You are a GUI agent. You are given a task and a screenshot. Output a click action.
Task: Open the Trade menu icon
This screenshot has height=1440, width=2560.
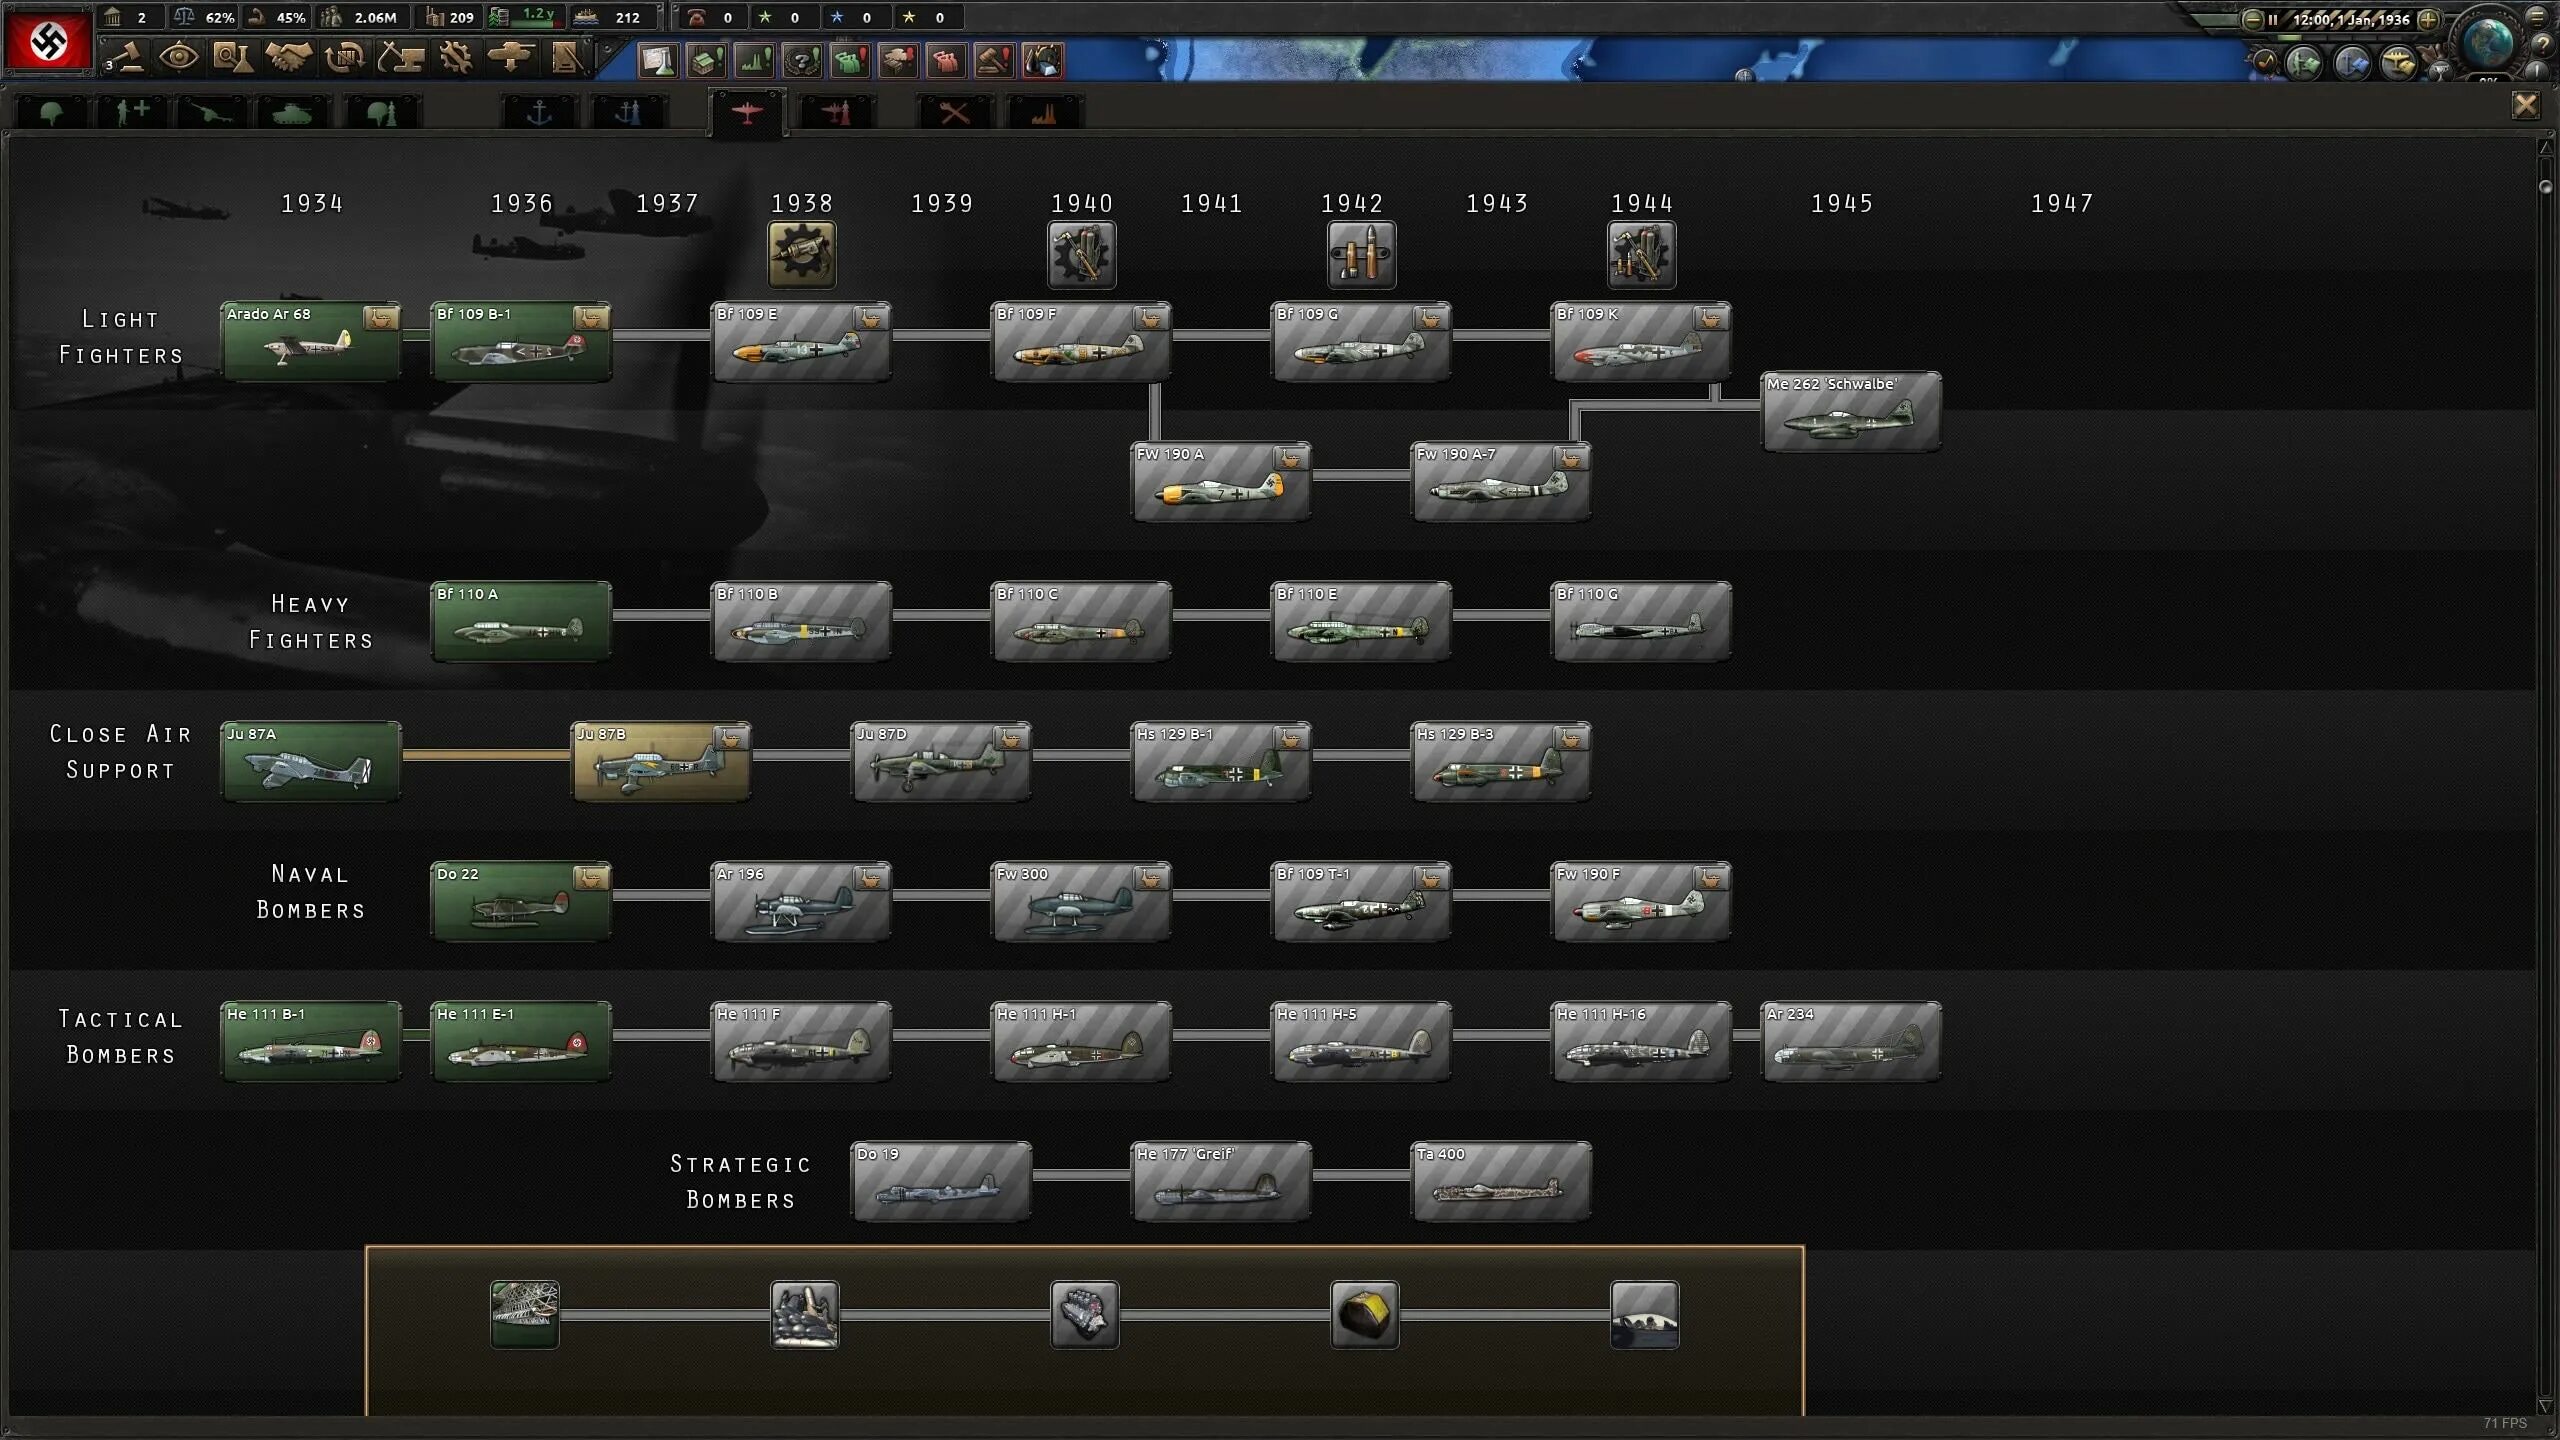point(345,58)
